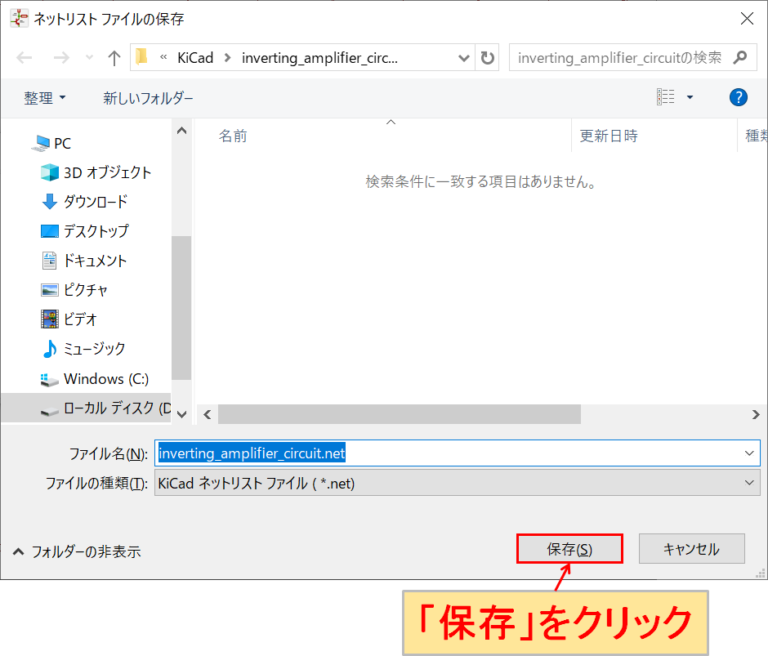Image resolution: width=768 pixels, height=656 pixels.
Task: Select 3D オブジェクト in navigation pane
Action: (107, 172)
